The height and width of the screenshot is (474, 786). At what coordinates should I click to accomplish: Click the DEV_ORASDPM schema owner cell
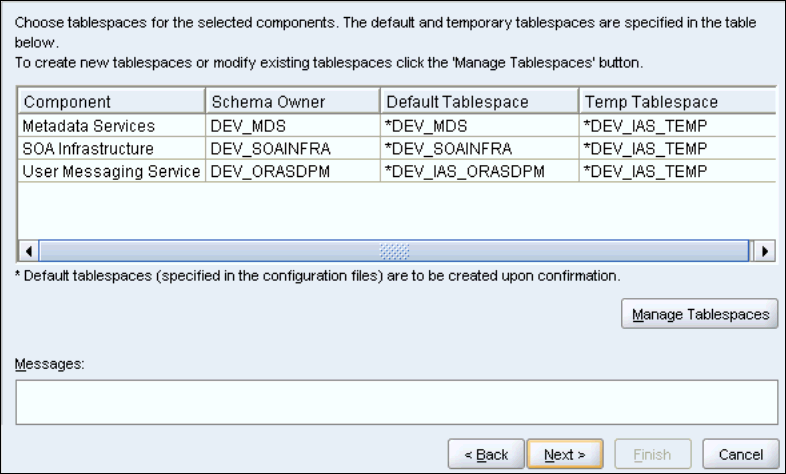(292, 171)
